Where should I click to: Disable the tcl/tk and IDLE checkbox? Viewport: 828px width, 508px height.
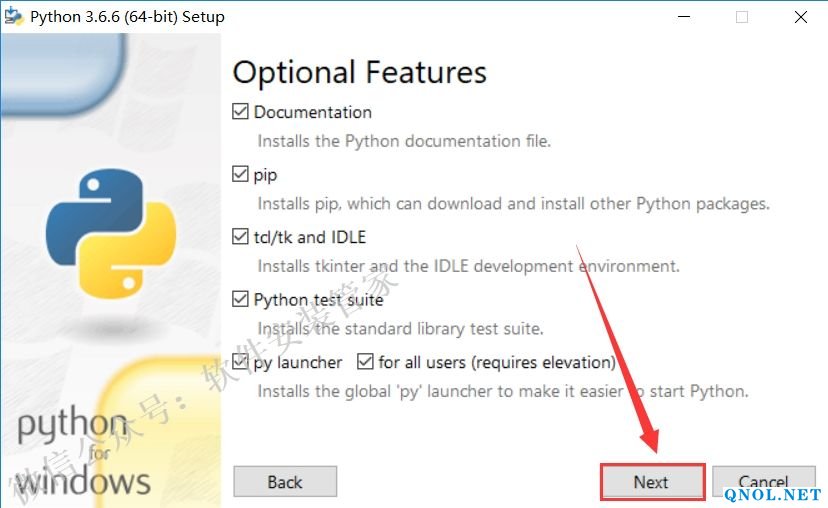click(x=240, y=237)
